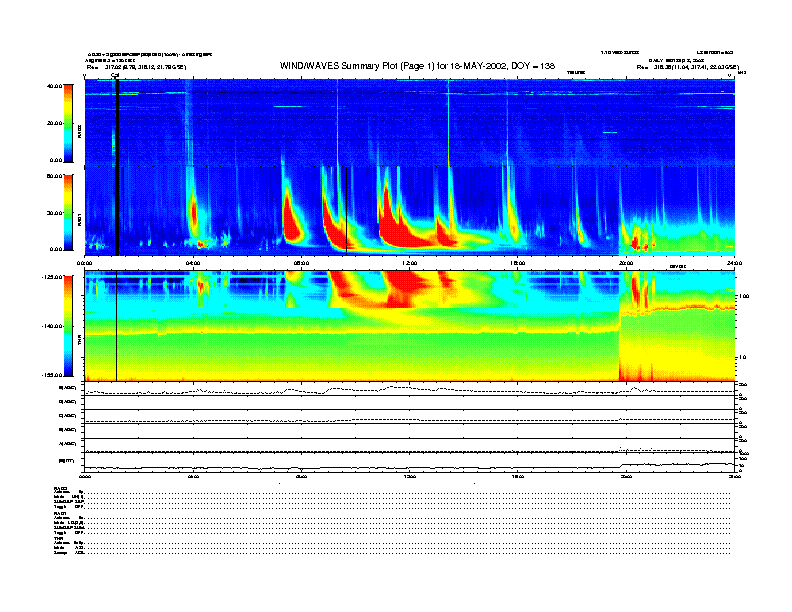The height and width of the screenshot is (612, 792).
Task: Click the RAD1 color scale bar
Action: [x=68, y=212]
